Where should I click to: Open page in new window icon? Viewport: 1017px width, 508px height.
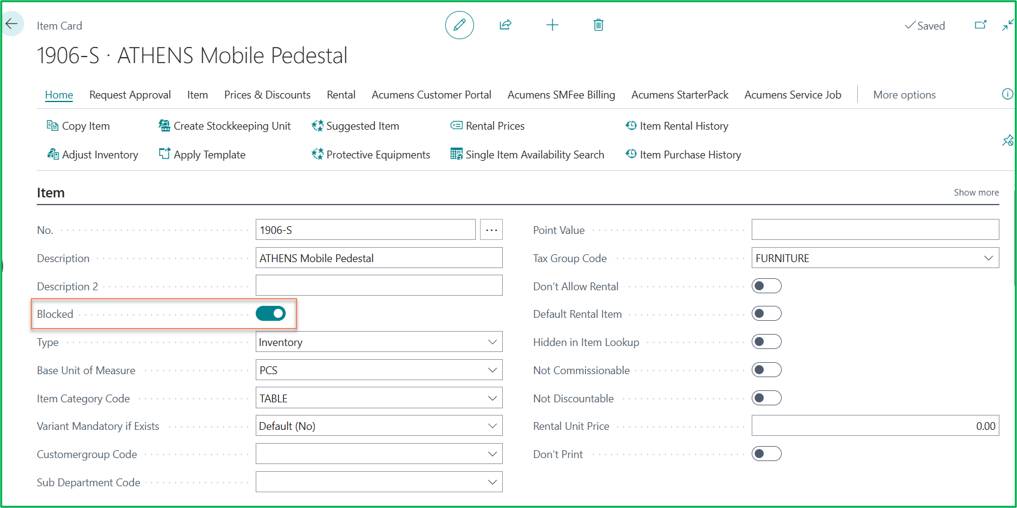pos(980,25)
